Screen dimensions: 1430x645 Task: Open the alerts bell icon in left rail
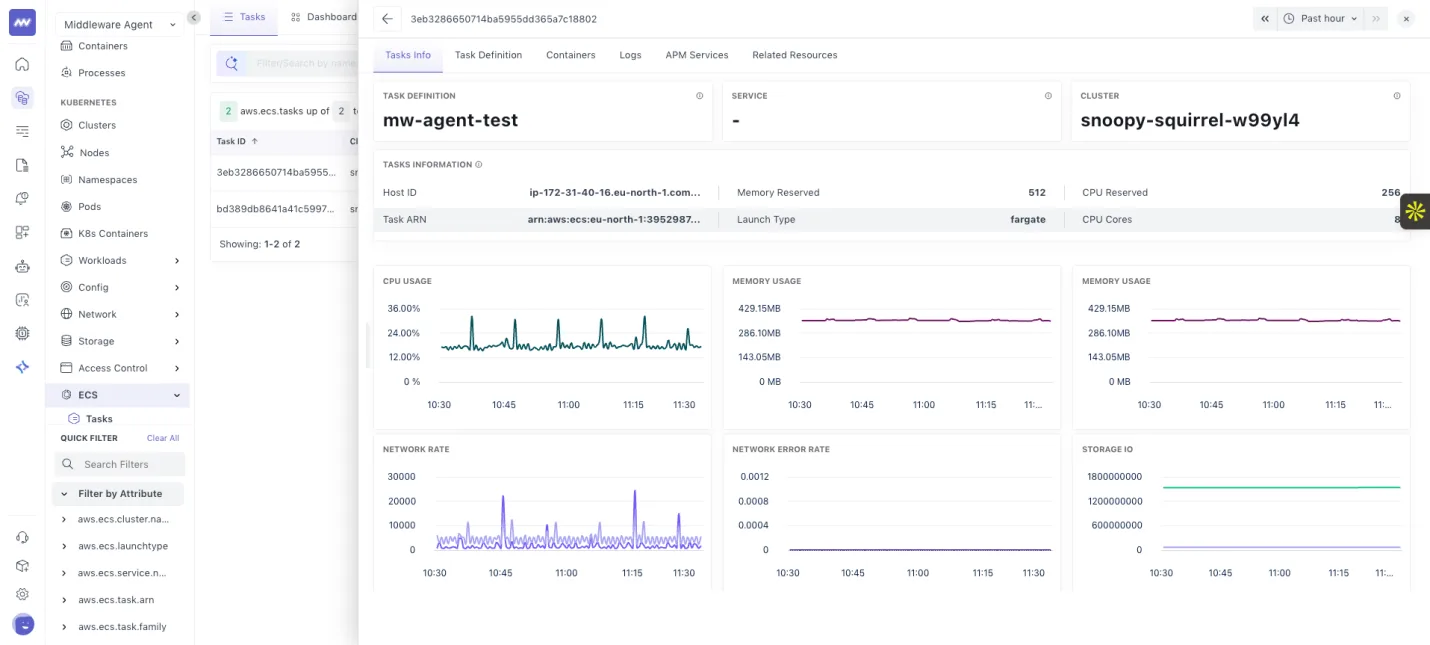(x=22, y=199)
